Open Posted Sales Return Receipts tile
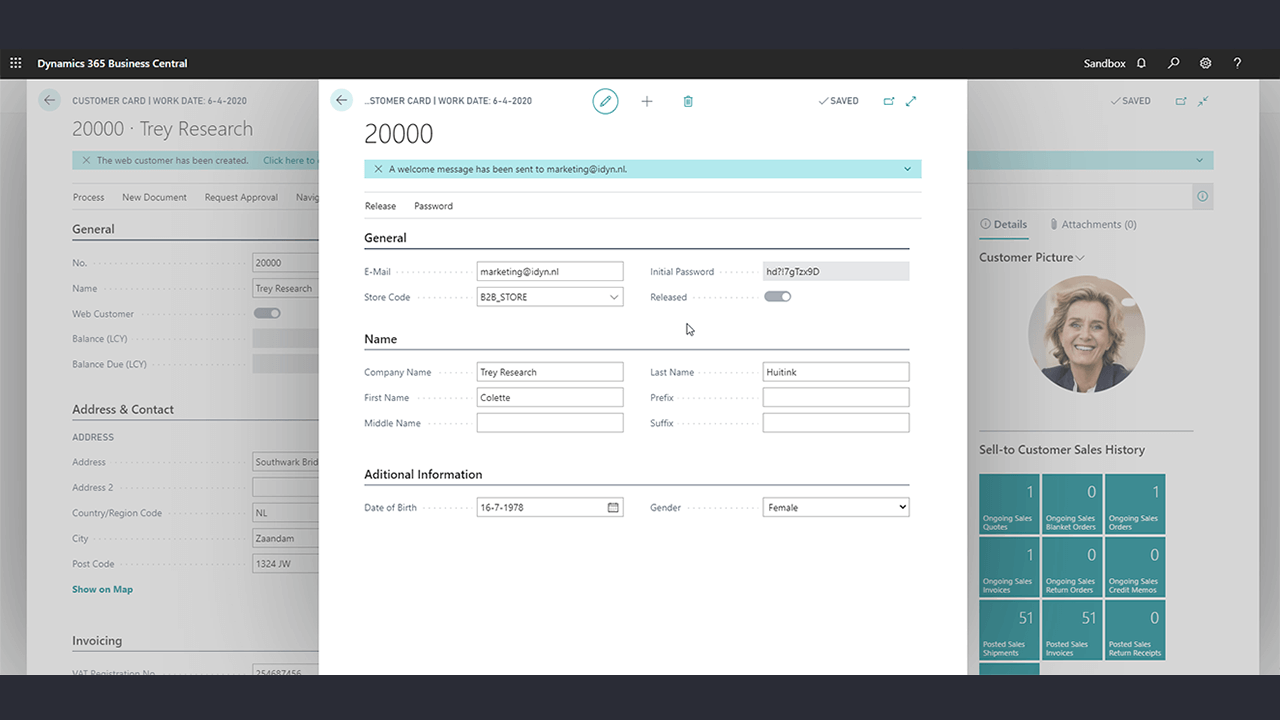The image size is (1280, 720). pyautogui.click(x=1135, y=630)
